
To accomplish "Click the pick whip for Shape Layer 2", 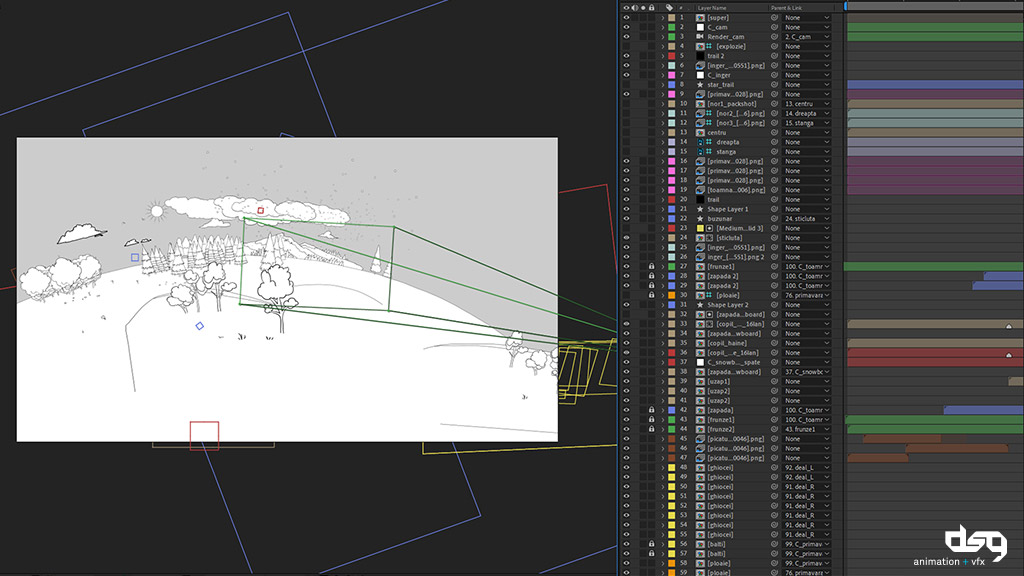I will [x=775, y=304].
